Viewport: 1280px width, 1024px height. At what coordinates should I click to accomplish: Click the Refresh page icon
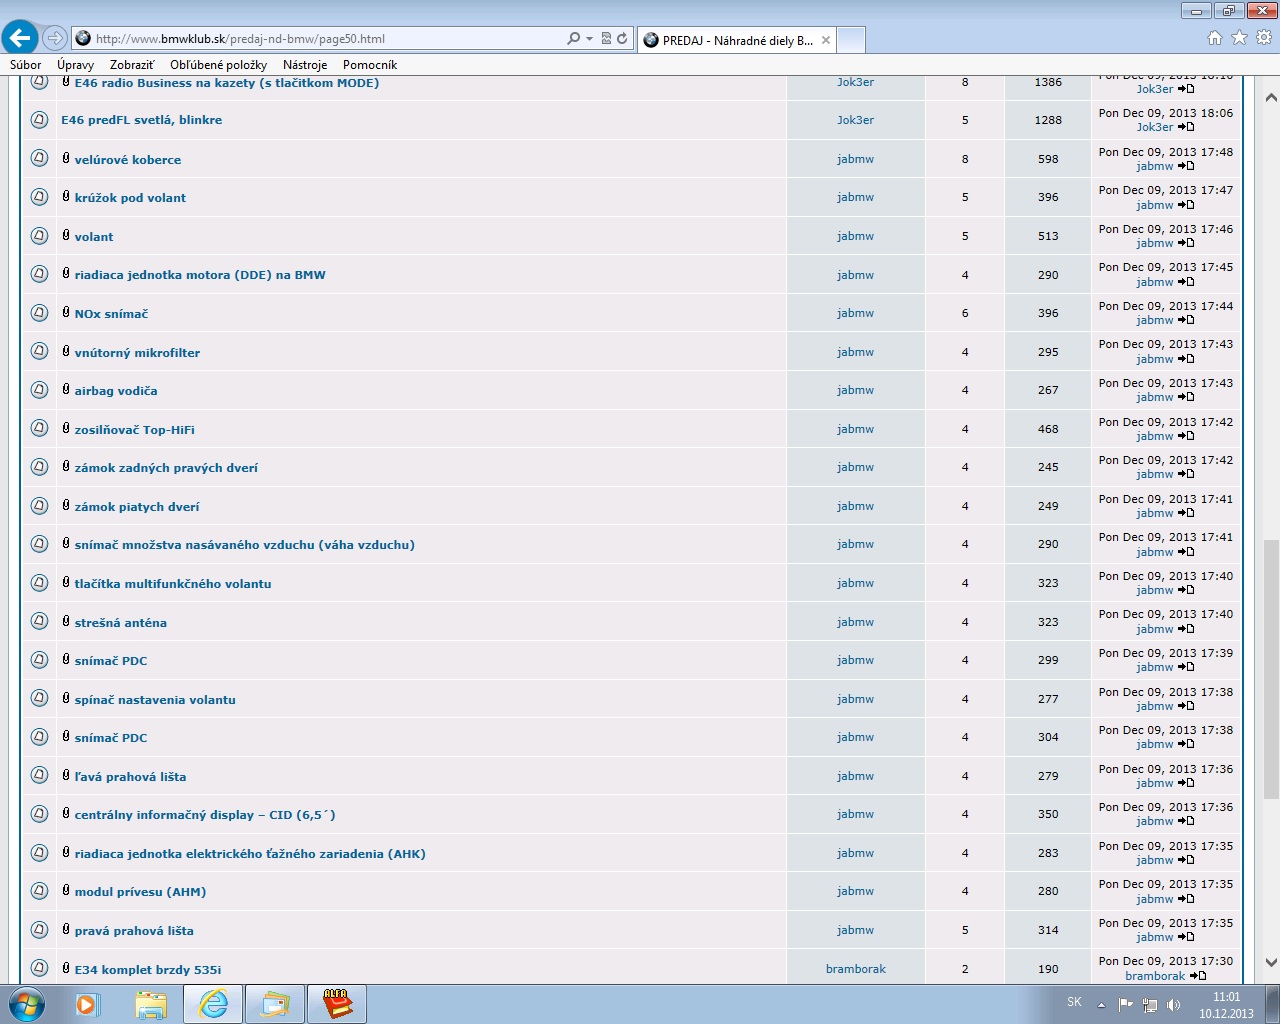pos(622,39)
